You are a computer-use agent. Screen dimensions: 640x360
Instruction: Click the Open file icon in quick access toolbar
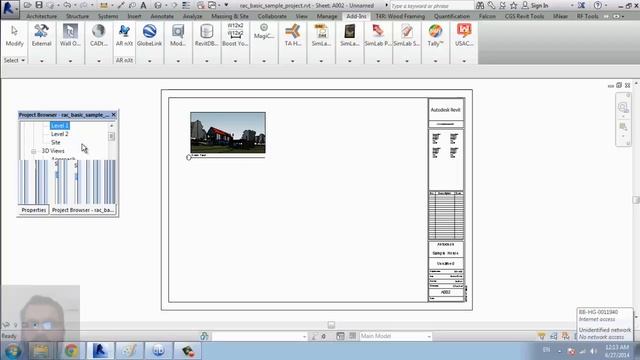click(x=28, y=5)
